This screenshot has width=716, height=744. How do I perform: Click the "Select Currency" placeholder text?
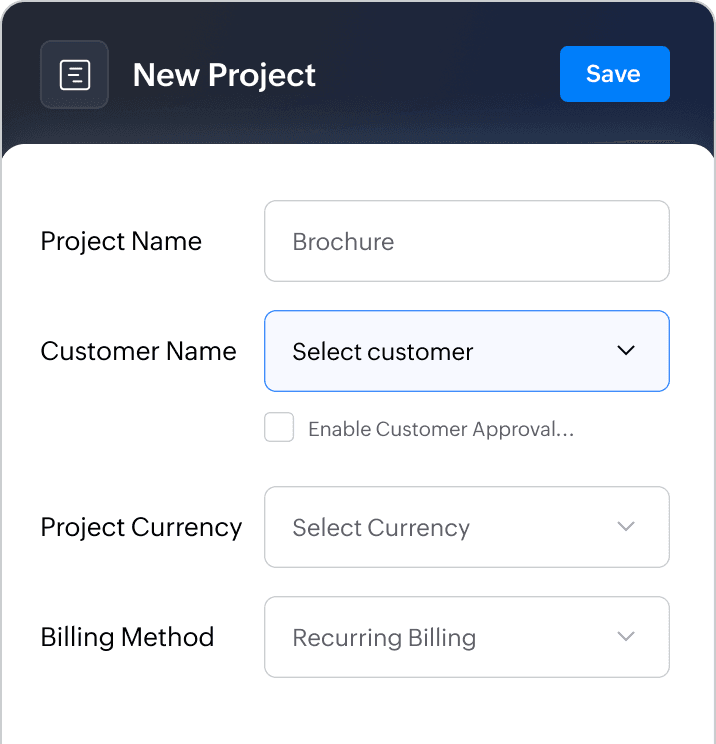tap(381, 527)
